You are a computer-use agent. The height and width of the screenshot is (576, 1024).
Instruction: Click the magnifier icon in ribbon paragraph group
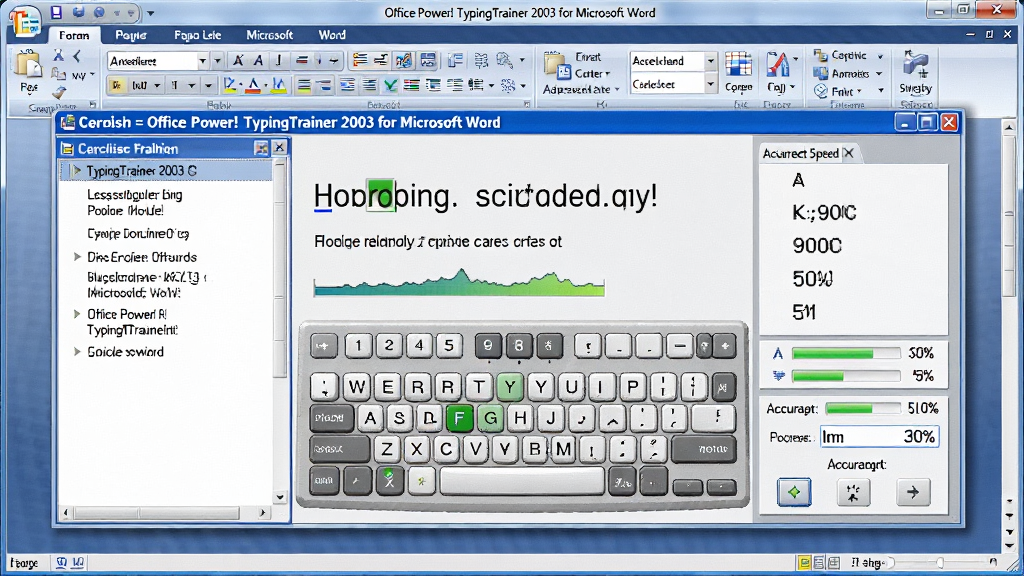(x=504, y=61)
